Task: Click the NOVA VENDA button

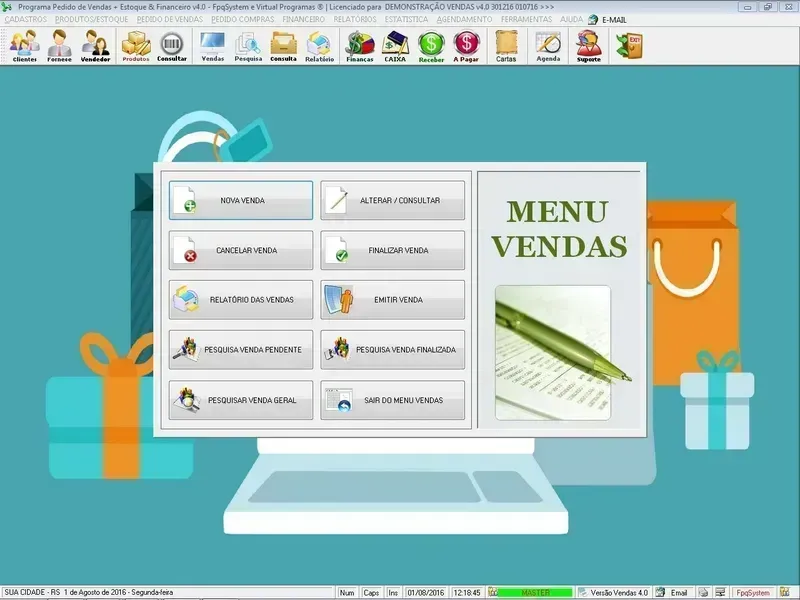Action: (241, 200)
